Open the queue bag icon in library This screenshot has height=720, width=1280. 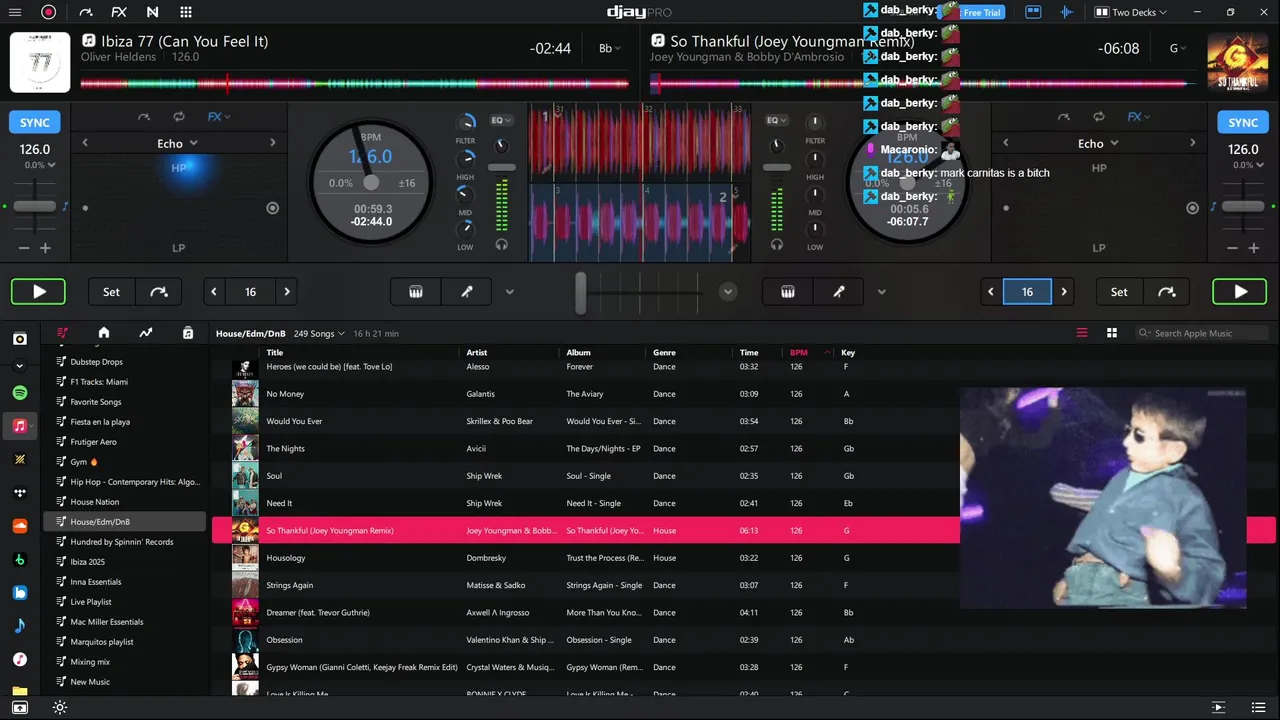click(188, 333)
